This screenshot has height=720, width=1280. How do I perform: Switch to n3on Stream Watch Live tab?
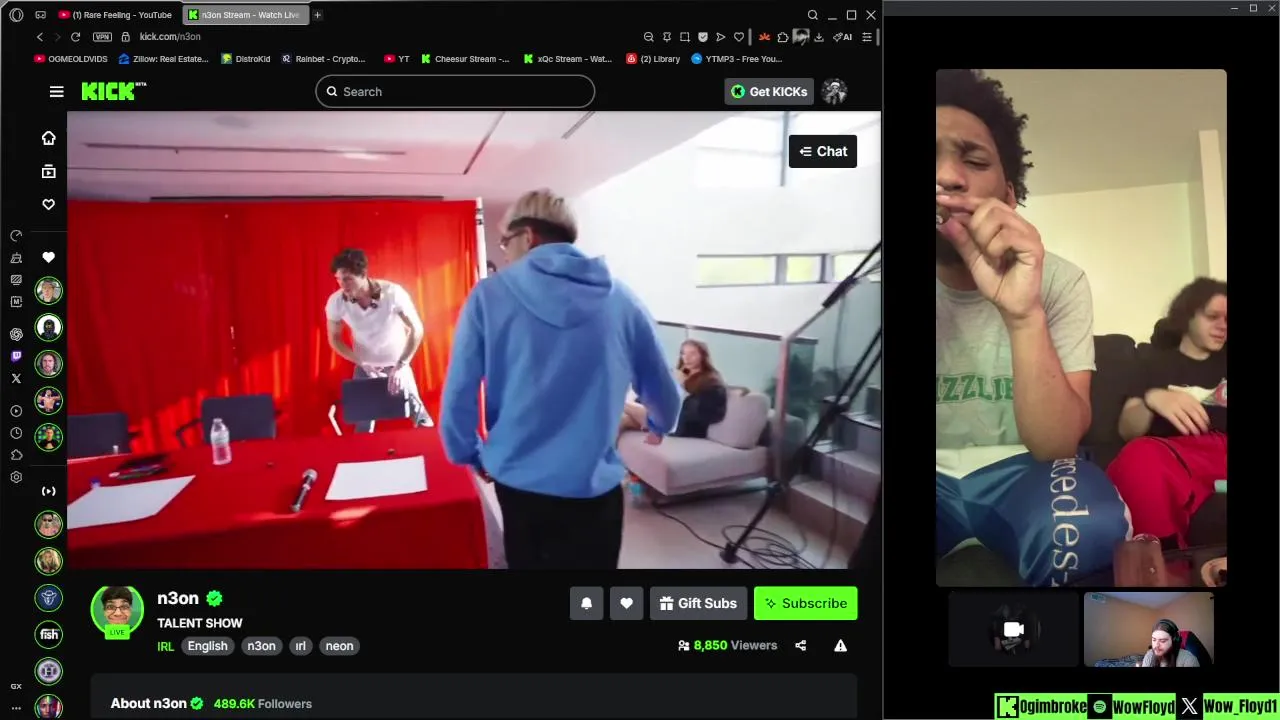pyautogui.click(x=245, y=15)
